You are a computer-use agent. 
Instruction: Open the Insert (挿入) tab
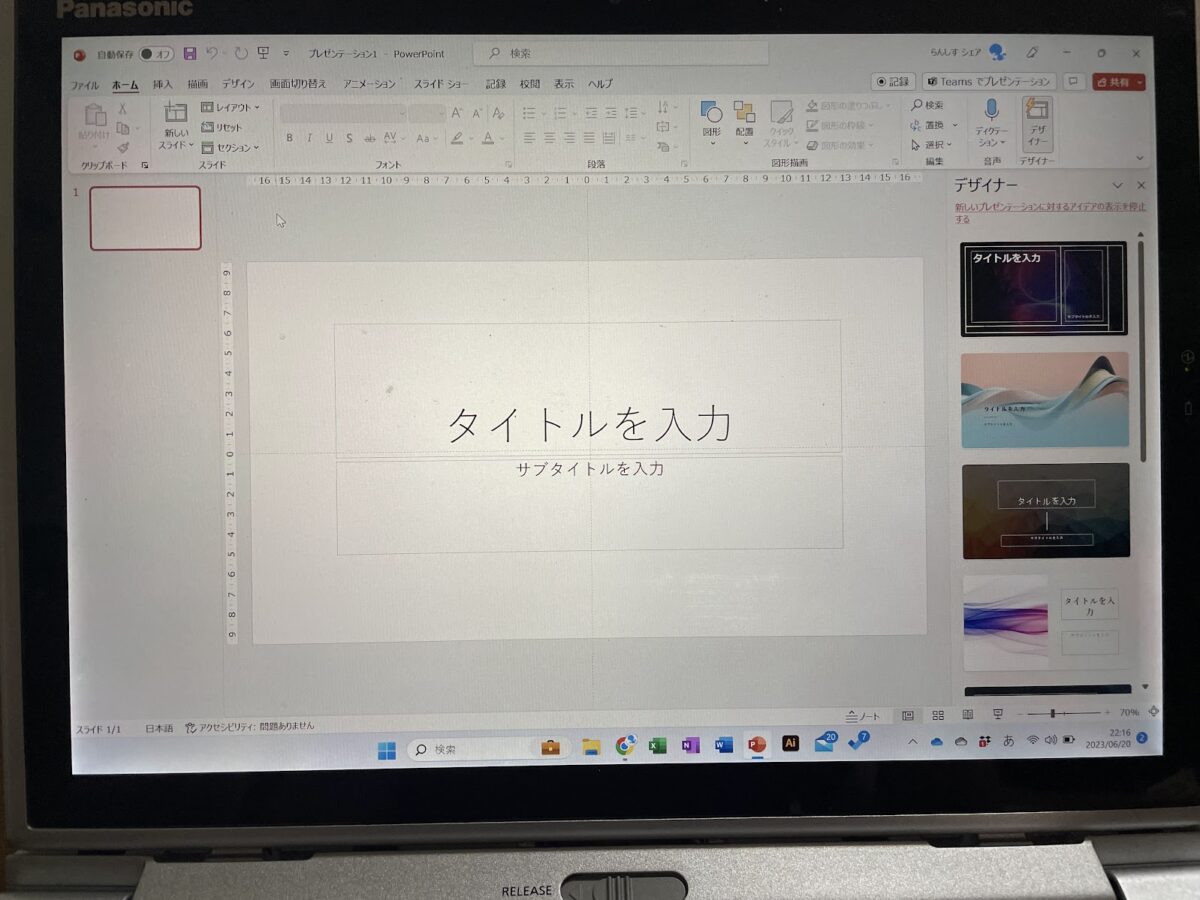coord(162,84)
